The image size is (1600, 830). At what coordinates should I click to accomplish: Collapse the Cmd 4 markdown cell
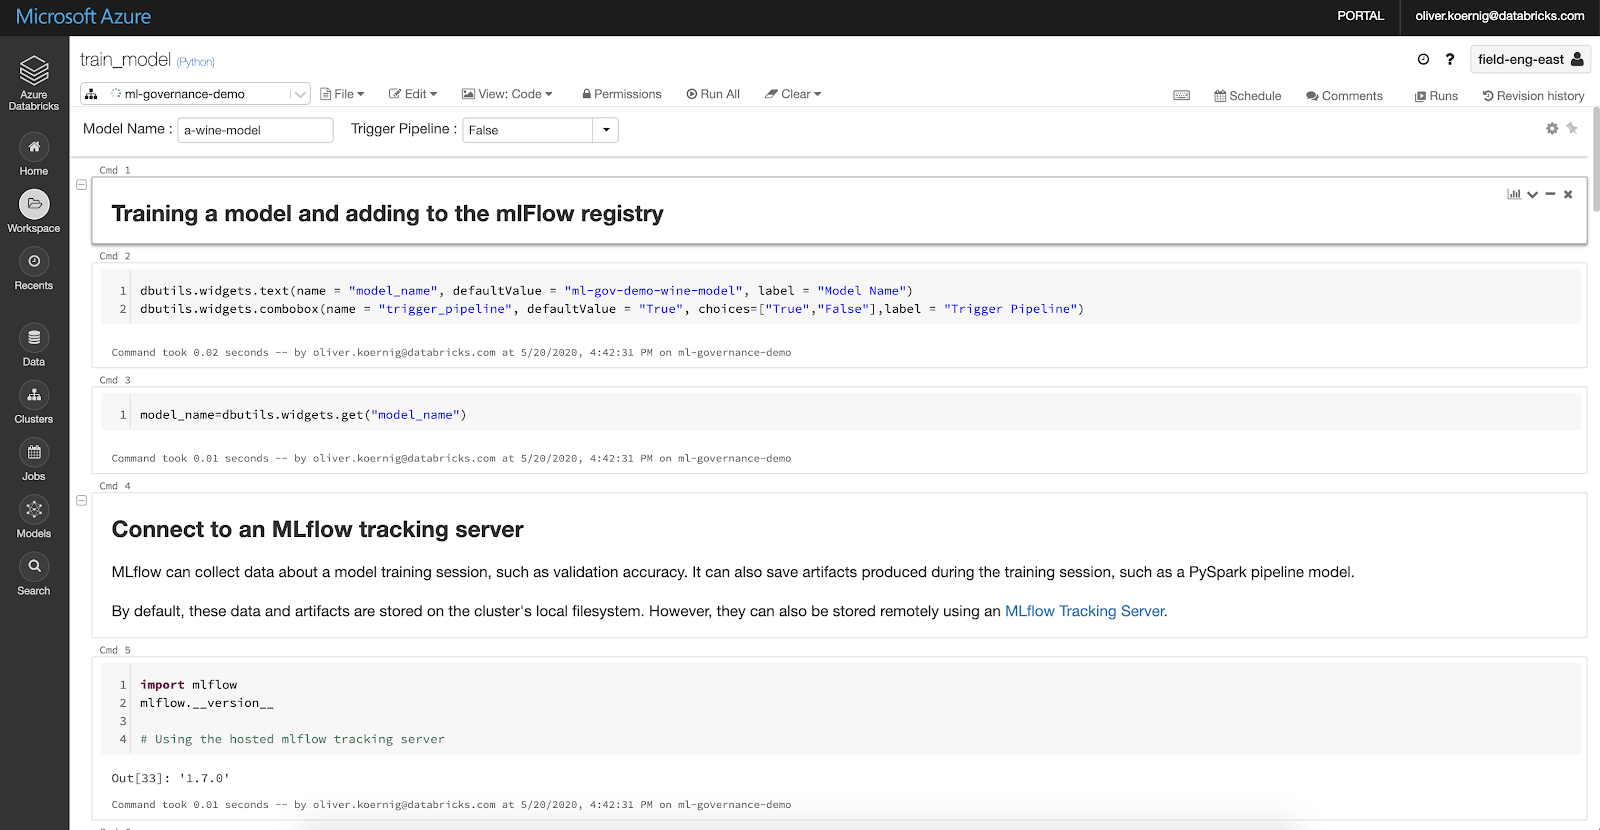pyautogui.click(x=82, y=500)
